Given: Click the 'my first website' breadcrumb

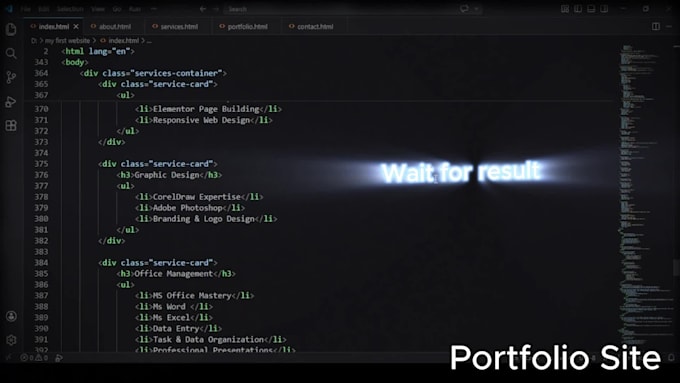Looking at the screenshot, I should coord(67,41).
